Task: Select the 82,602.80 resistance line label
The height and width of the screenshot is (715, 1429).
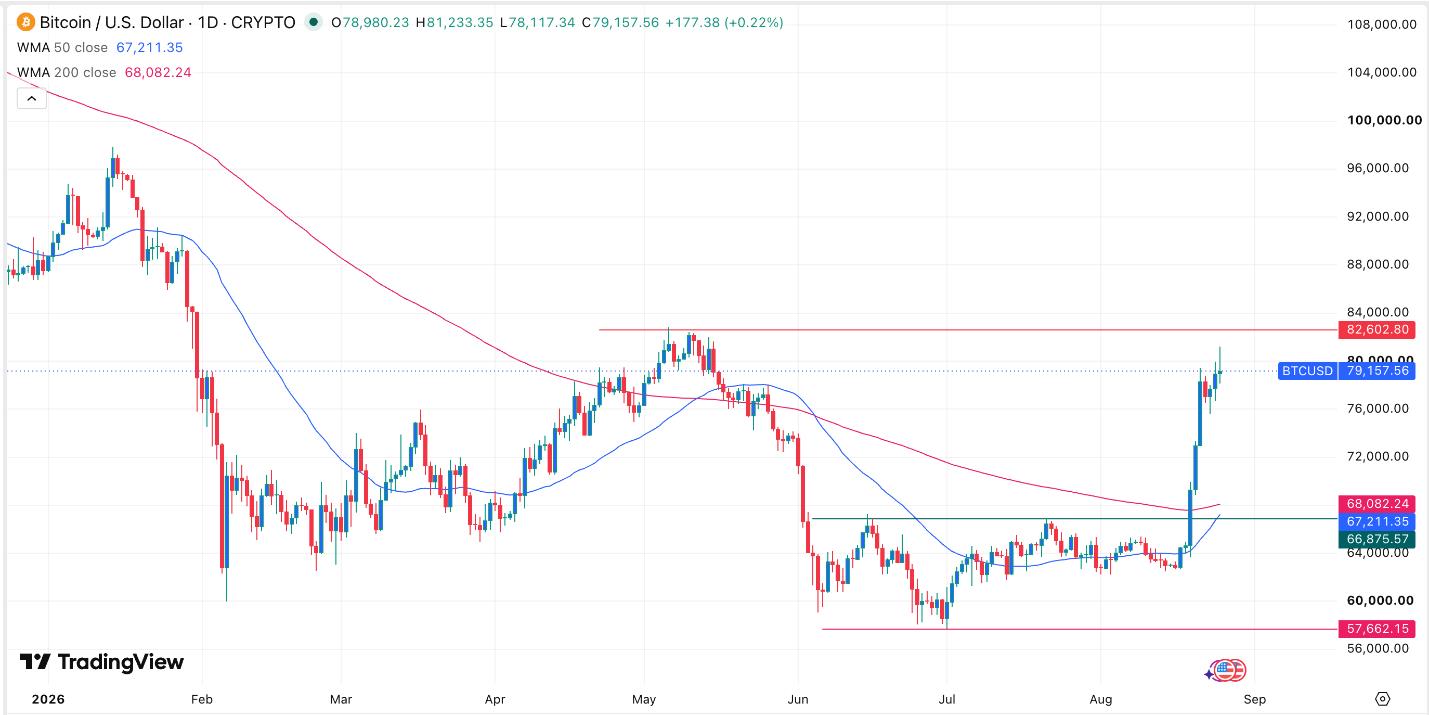Action: click(1378, 329)
